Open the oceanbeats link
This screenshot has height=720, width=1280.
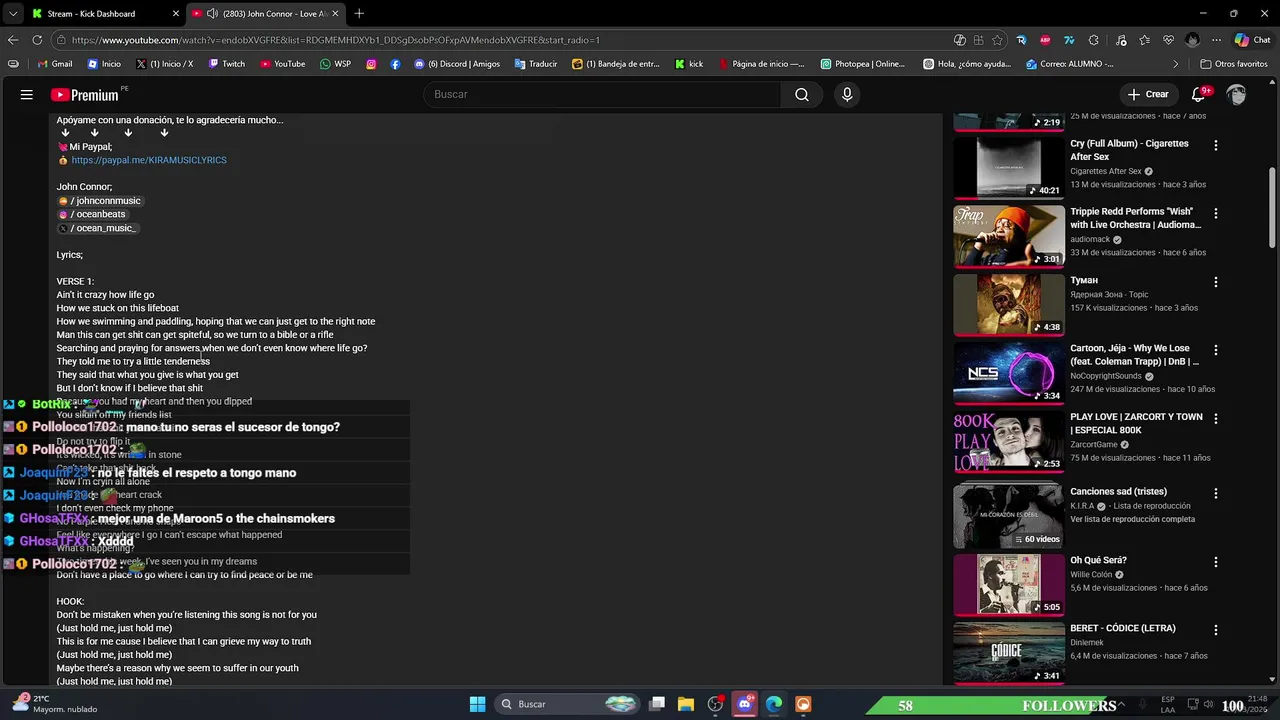93,214
